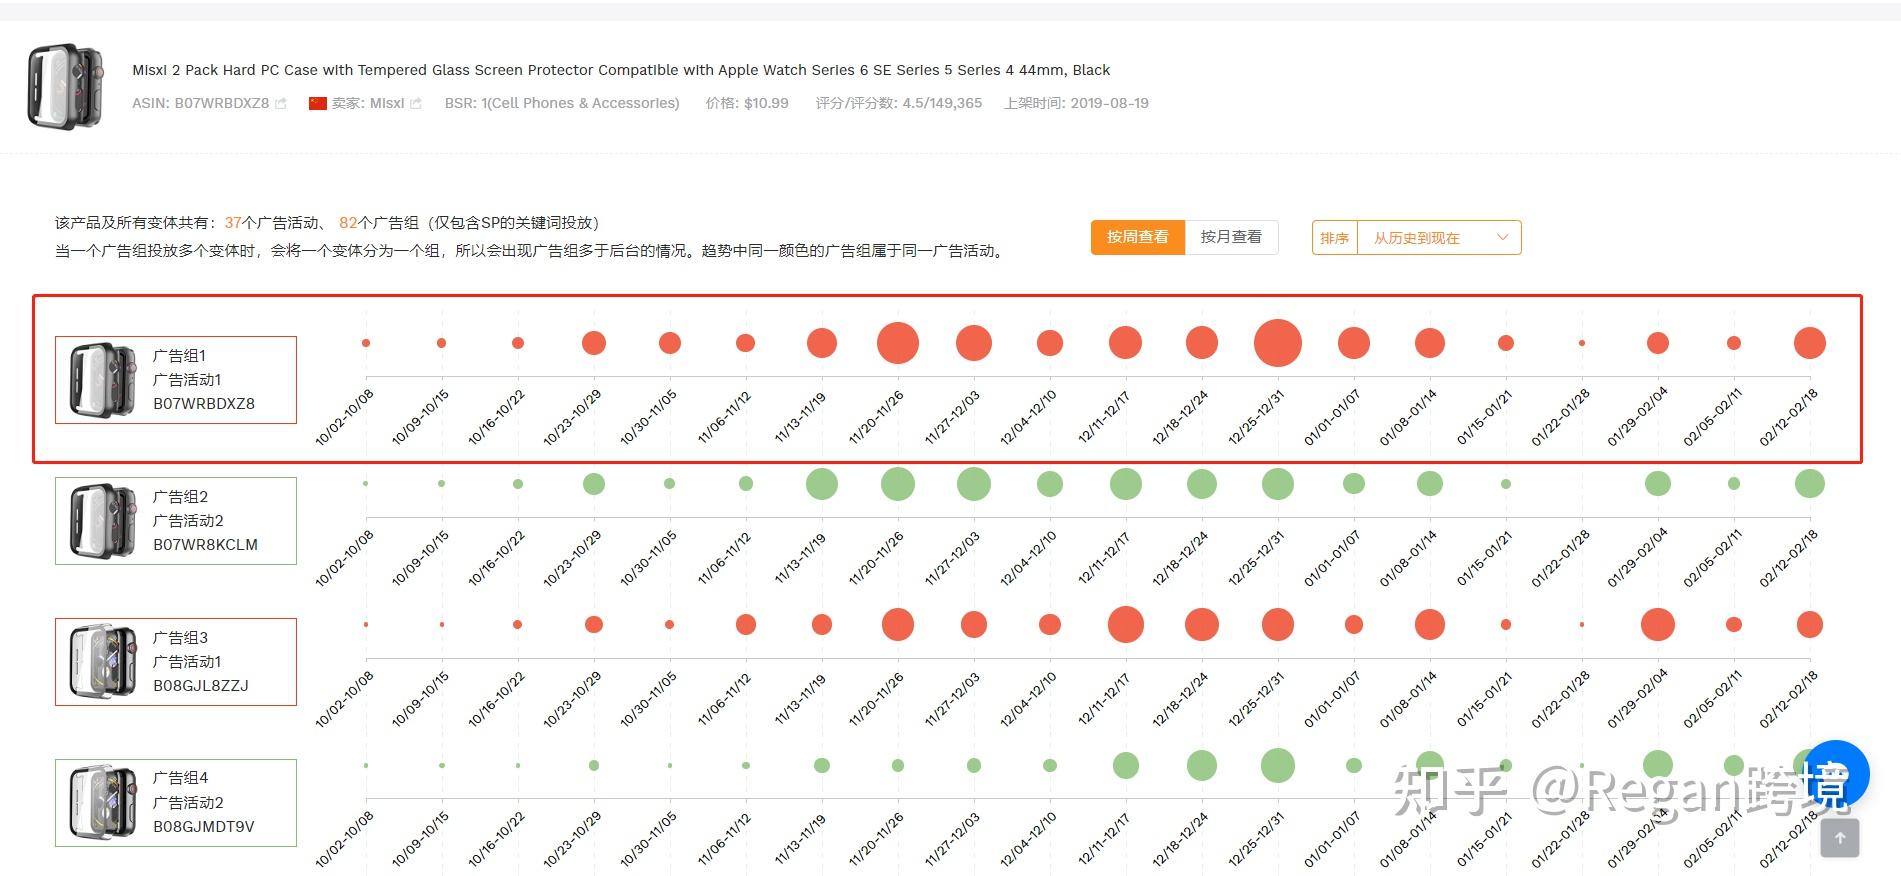Click 广告组4 green bubble at 01/01-01/07
This screenshot has width=1901, height=876.
coord(1354,766)
